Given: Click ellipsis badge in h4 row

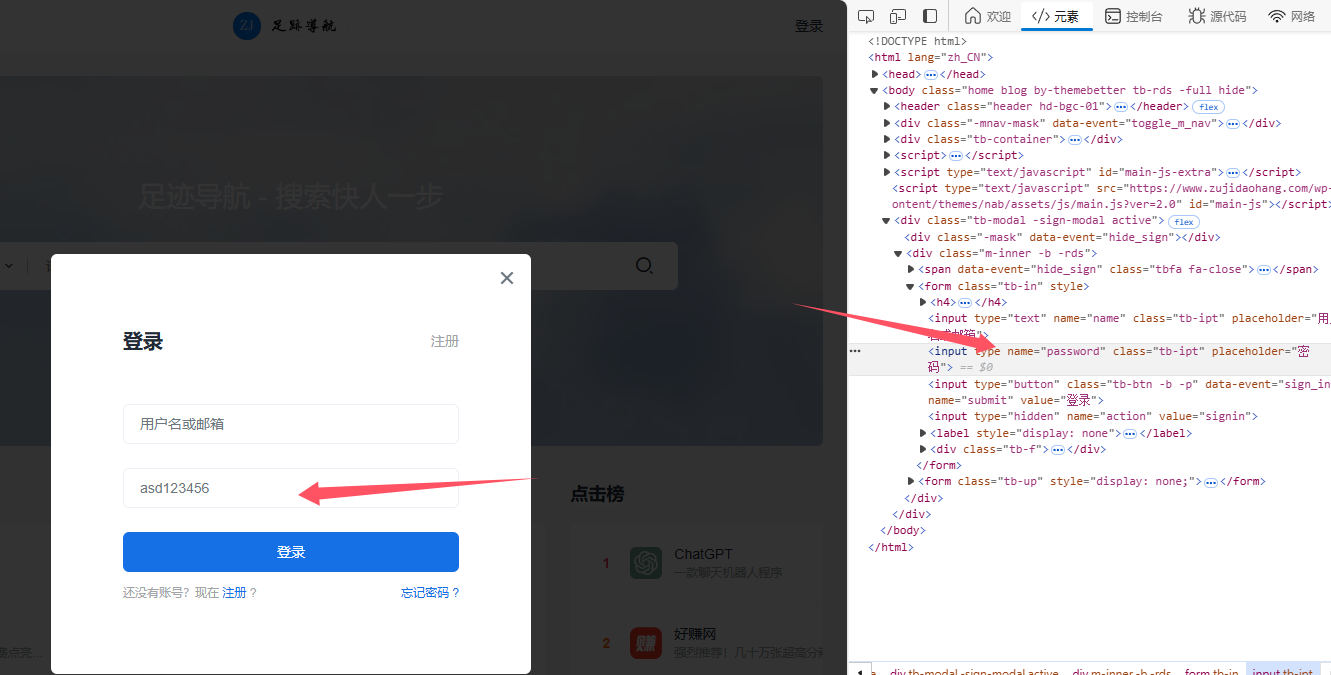Looking at the screenshot, I should pyautogui.click(x=964, y=302).
